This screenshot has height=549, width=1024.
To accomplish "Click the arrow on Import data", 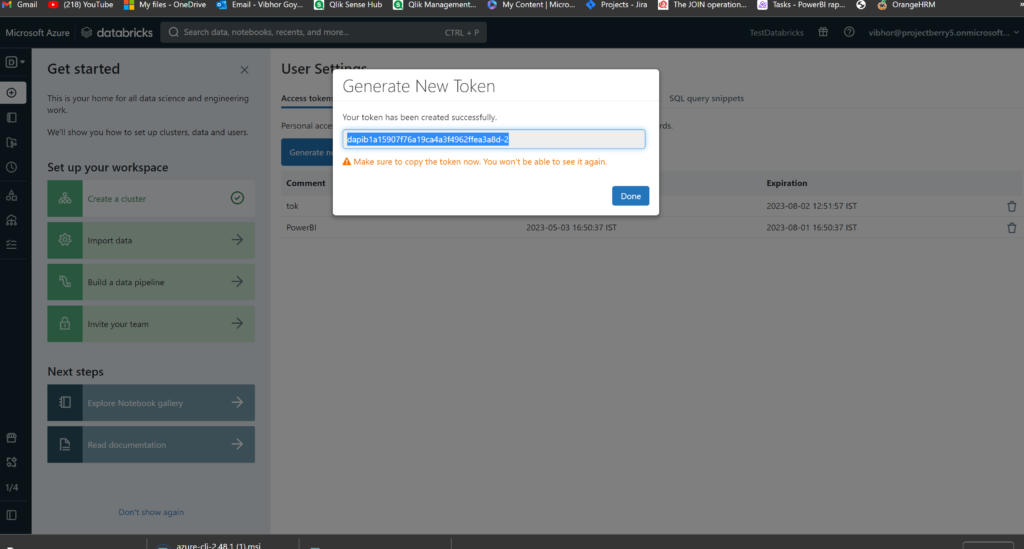I will (x=237, y=240).
